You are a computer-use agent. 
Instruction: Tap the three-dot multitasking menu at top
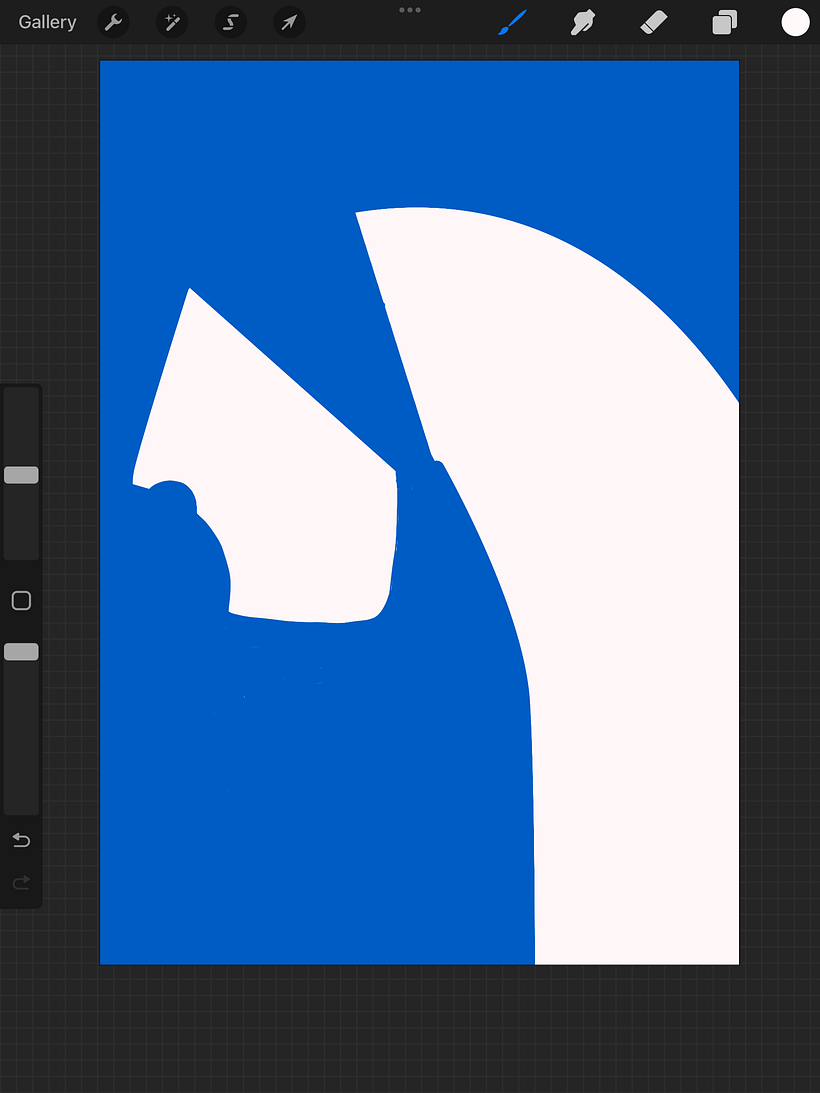410,10
